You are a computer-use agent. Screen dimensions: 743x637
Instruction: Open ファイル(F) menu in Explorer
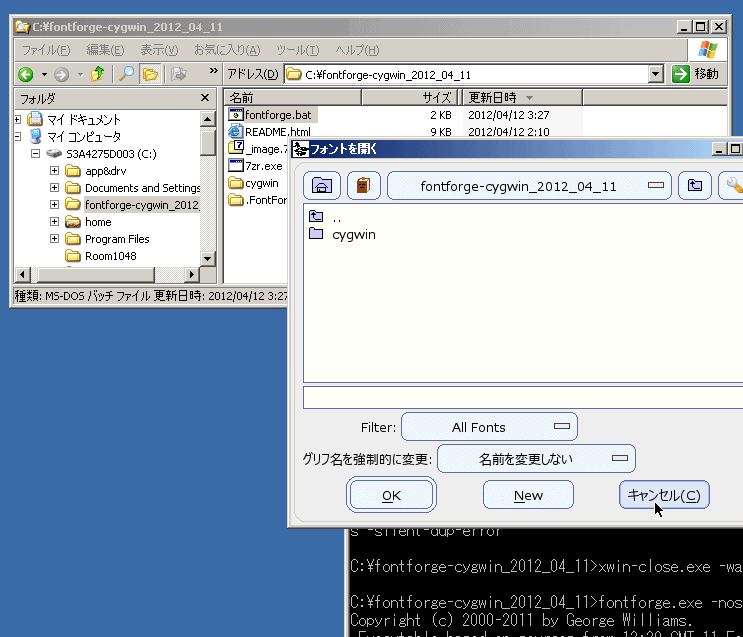pyautogui.click(x=46, y=50)
